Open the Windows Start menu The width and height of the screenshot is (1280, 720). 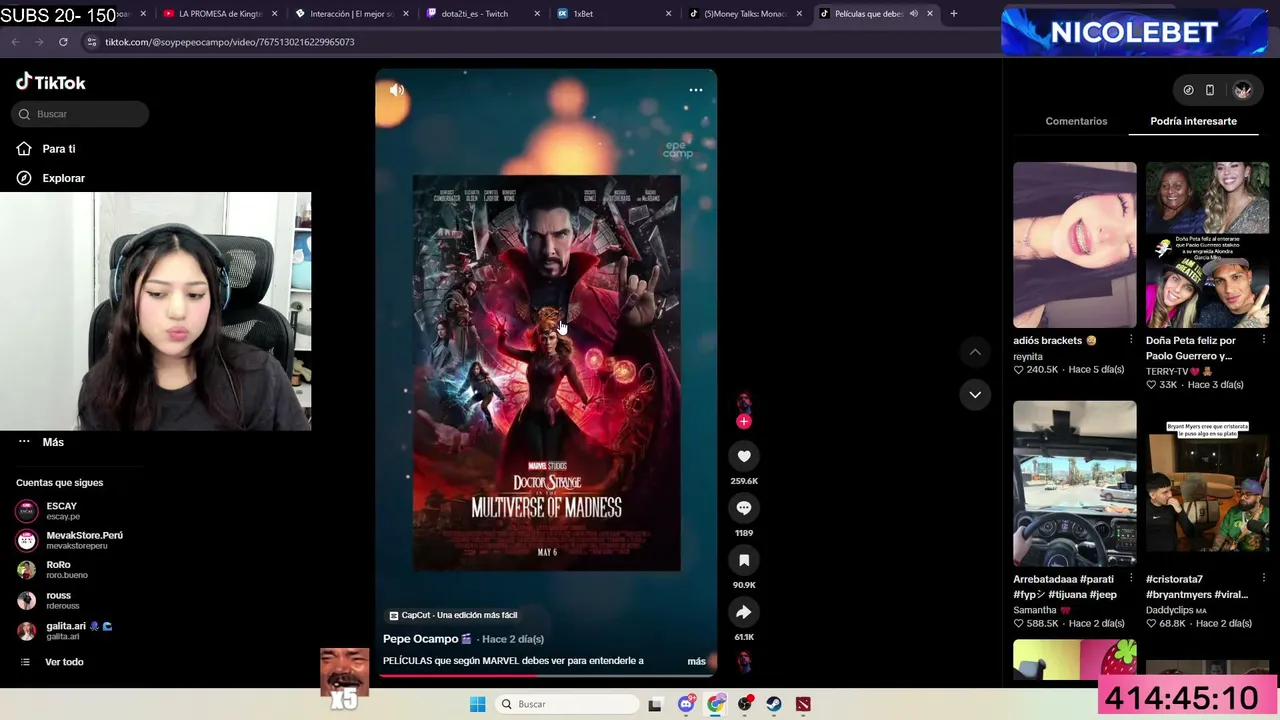(478, 704)
